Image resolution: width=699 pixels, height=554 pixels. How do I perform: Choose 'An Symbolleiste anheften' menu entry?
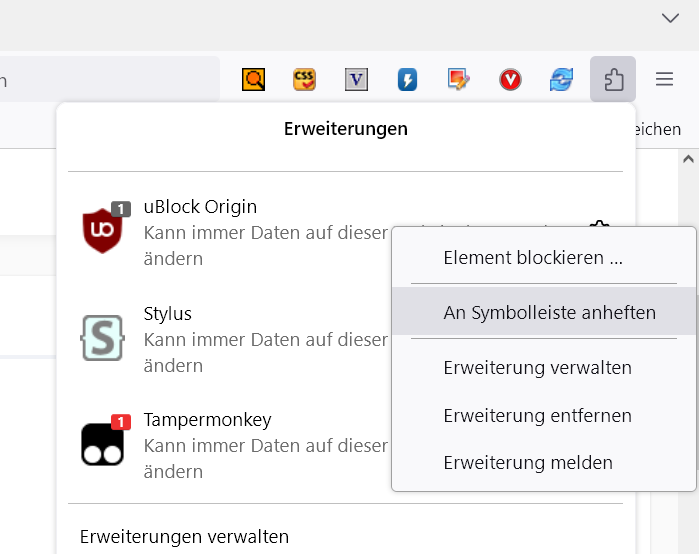point(549,313)
